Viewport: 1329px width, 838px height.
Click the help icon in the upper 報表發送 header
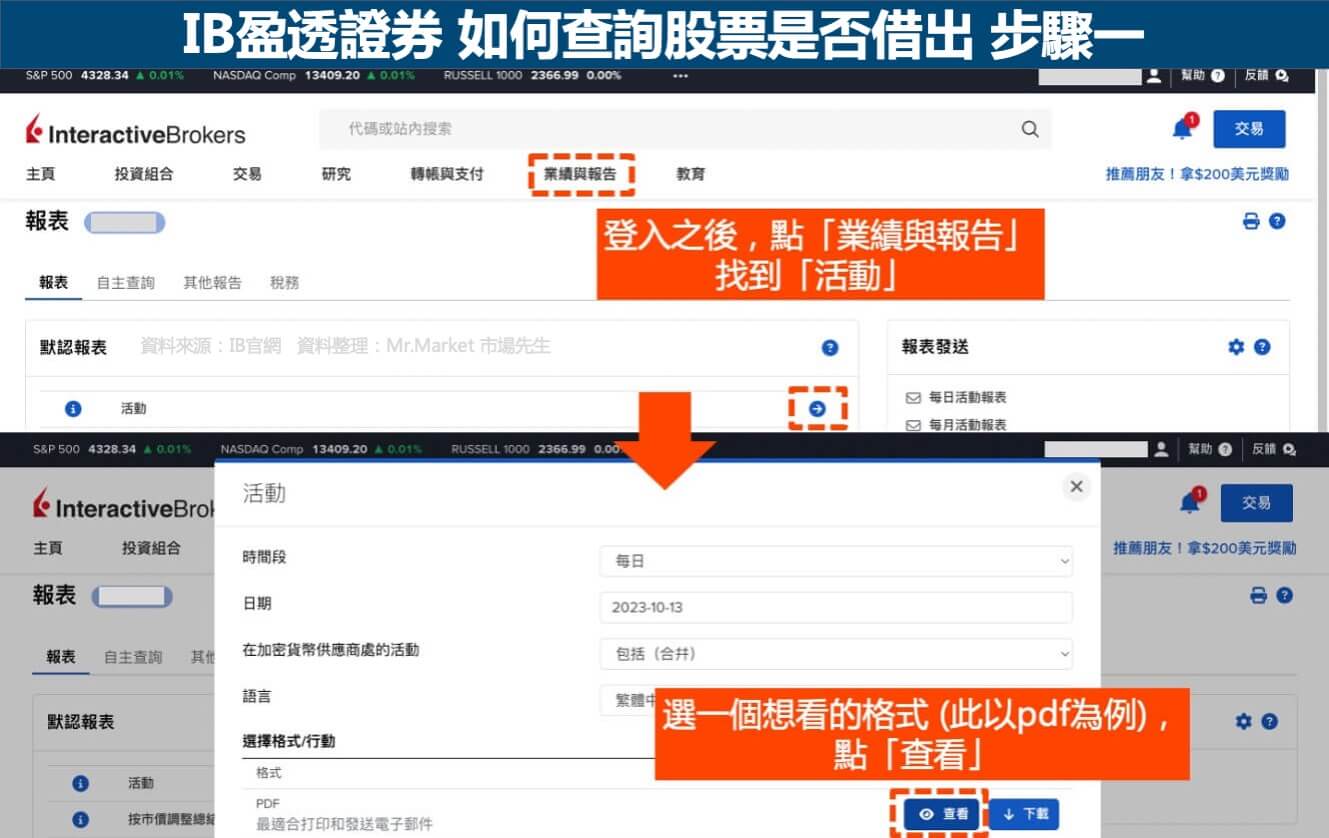[x=1262, y=347]
